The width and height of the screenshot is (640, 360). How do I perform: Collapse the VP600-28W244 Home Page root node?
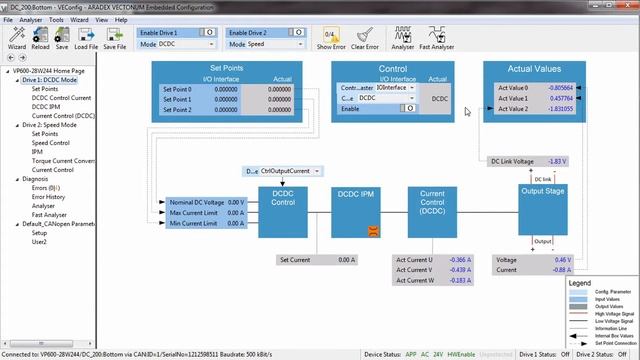[x=8, y=71]
